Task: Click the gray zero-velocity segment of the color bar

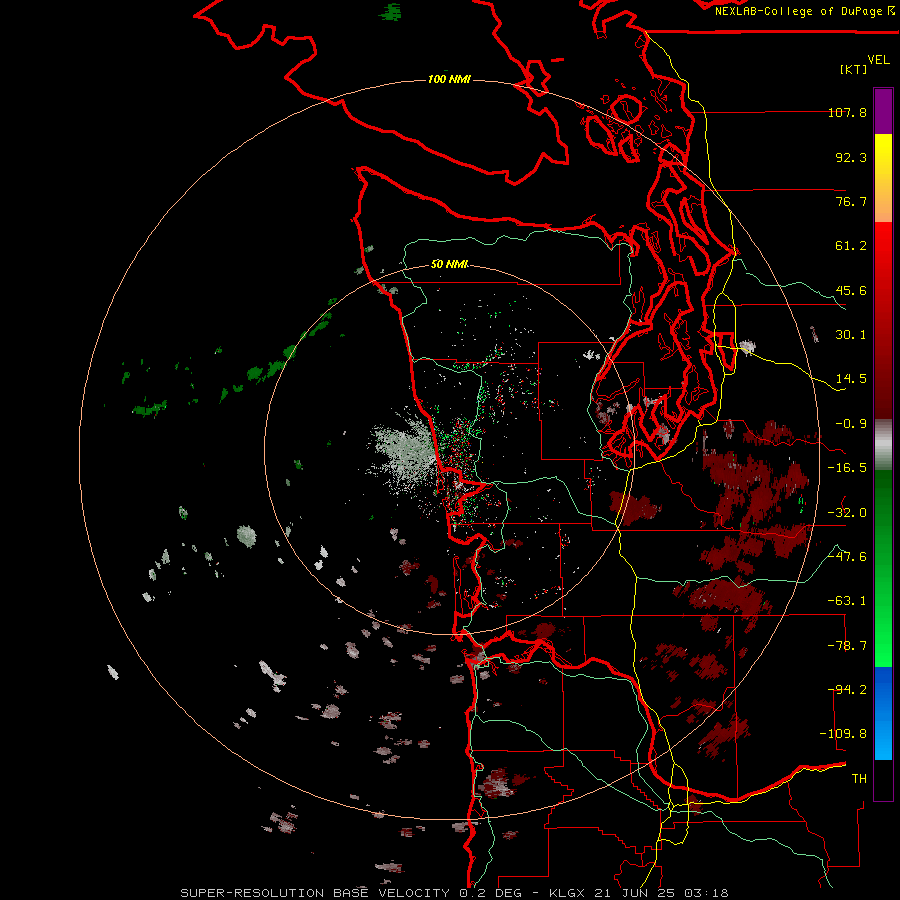Action: [883, 445]
